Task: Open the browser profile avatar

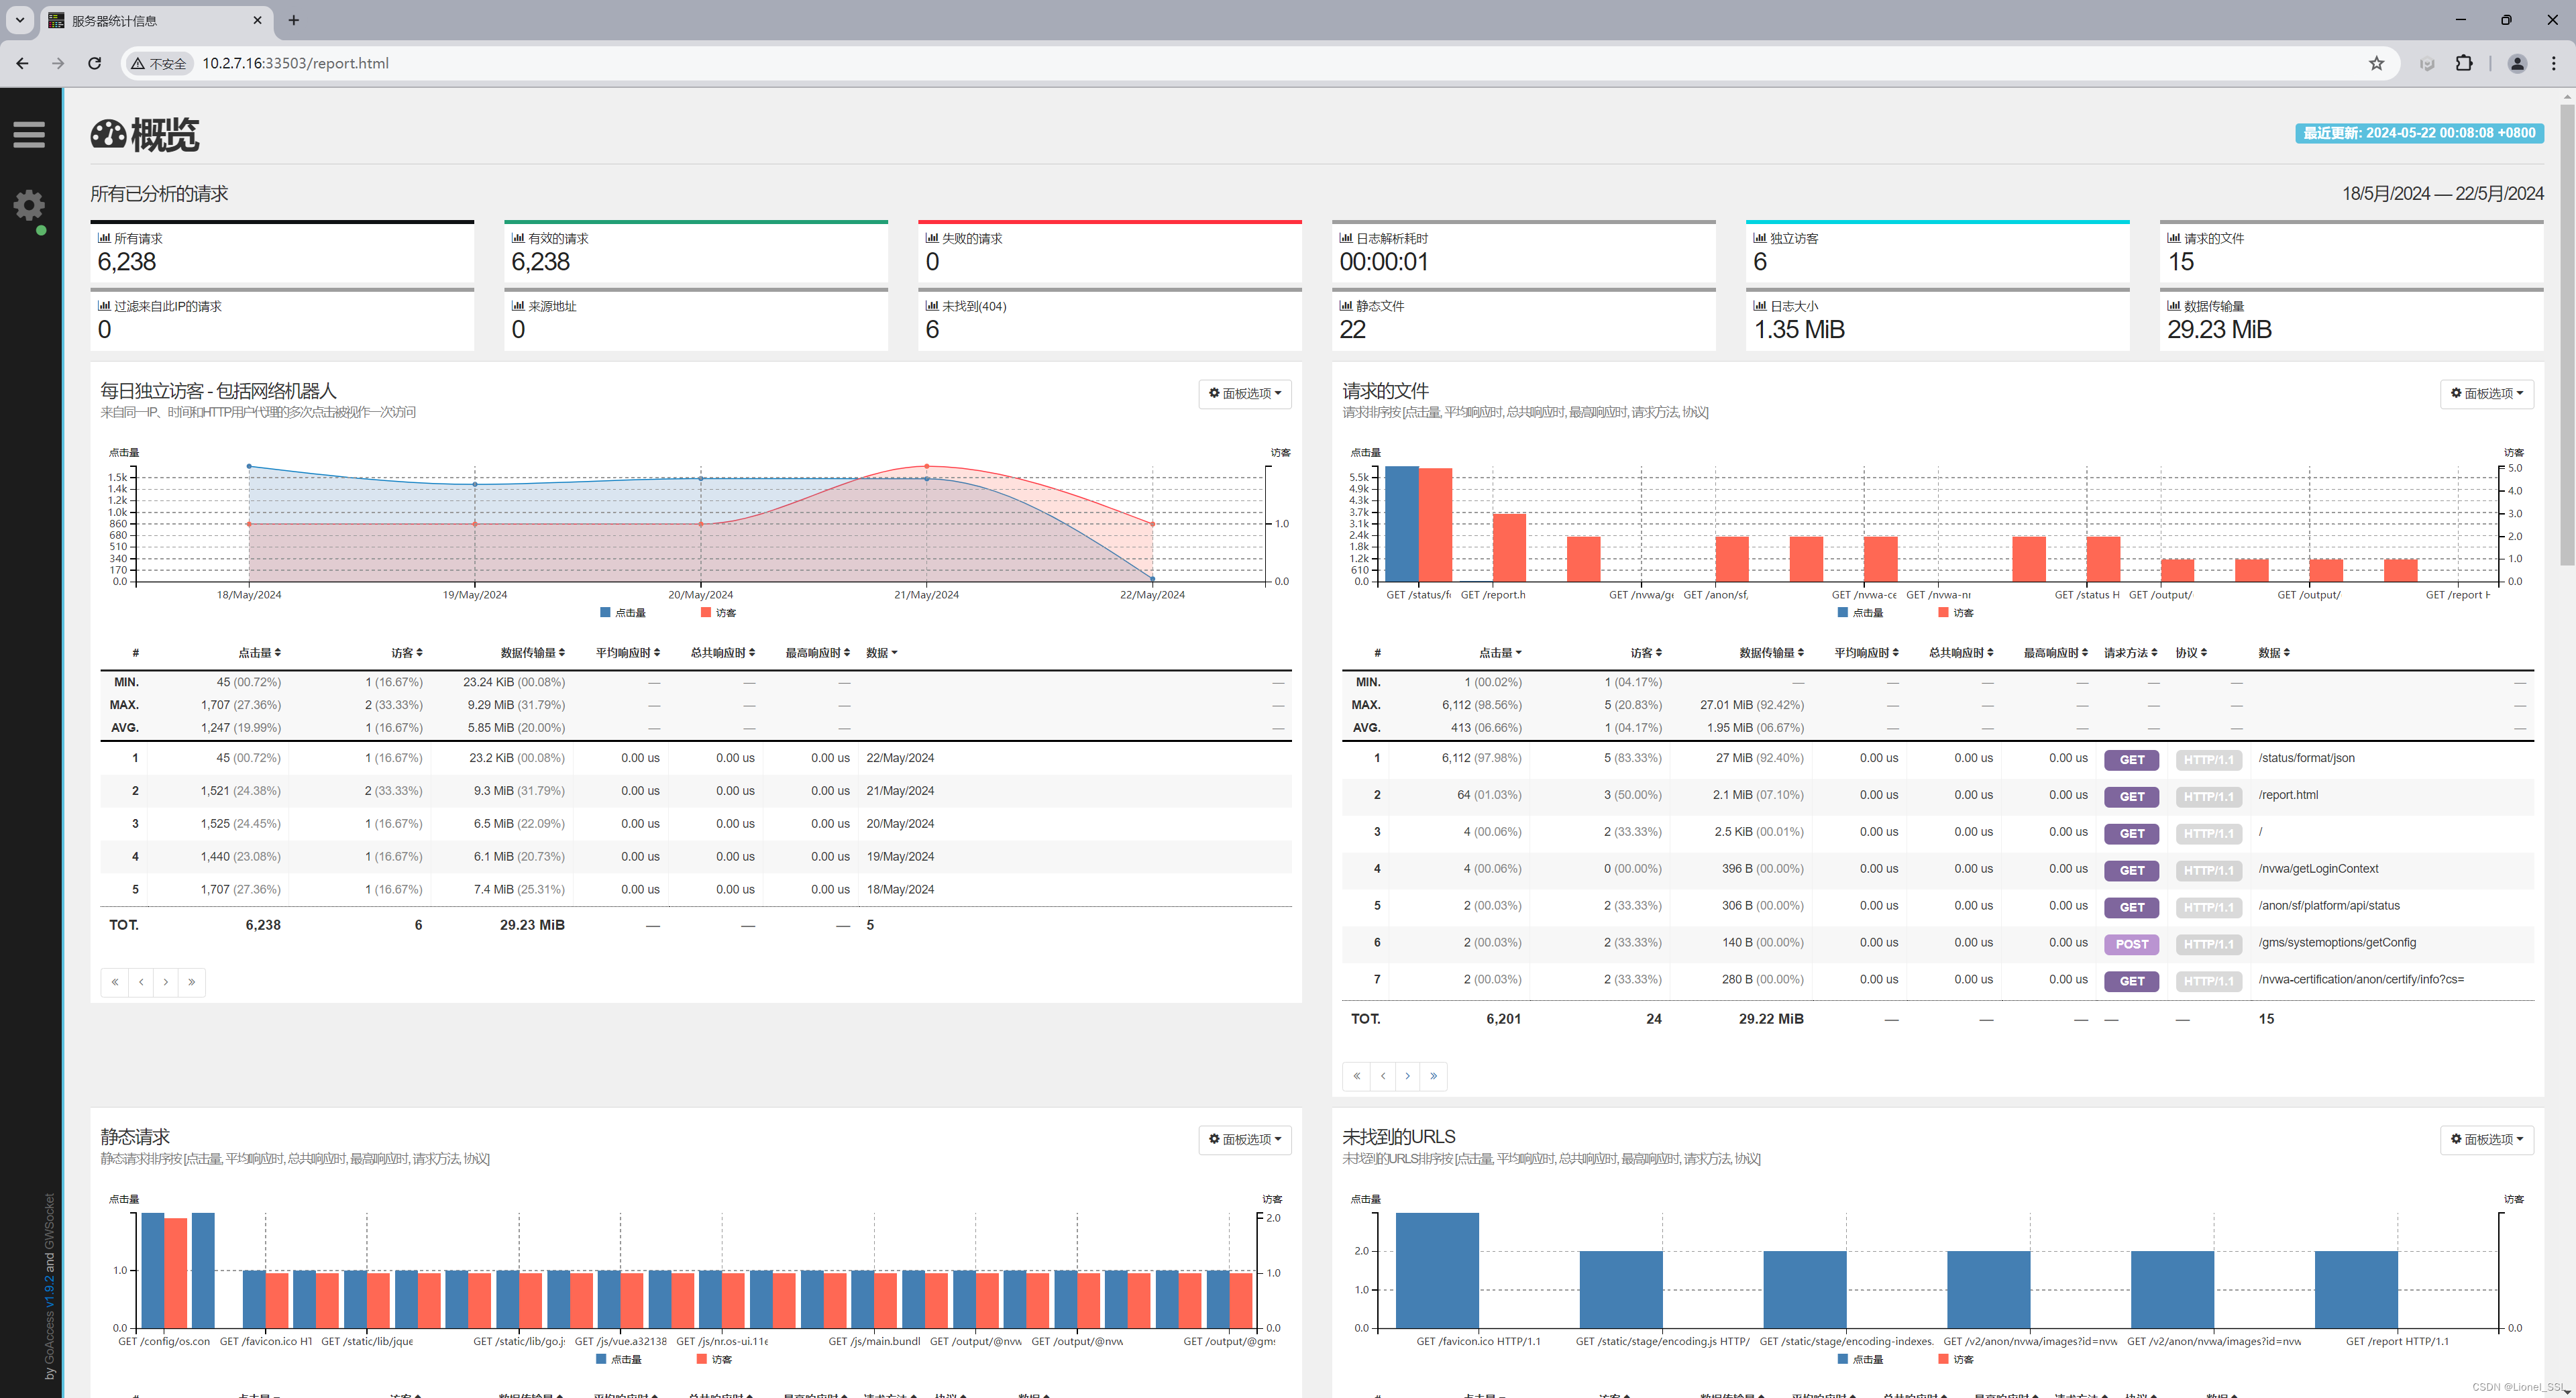Action: [2517, 63]
